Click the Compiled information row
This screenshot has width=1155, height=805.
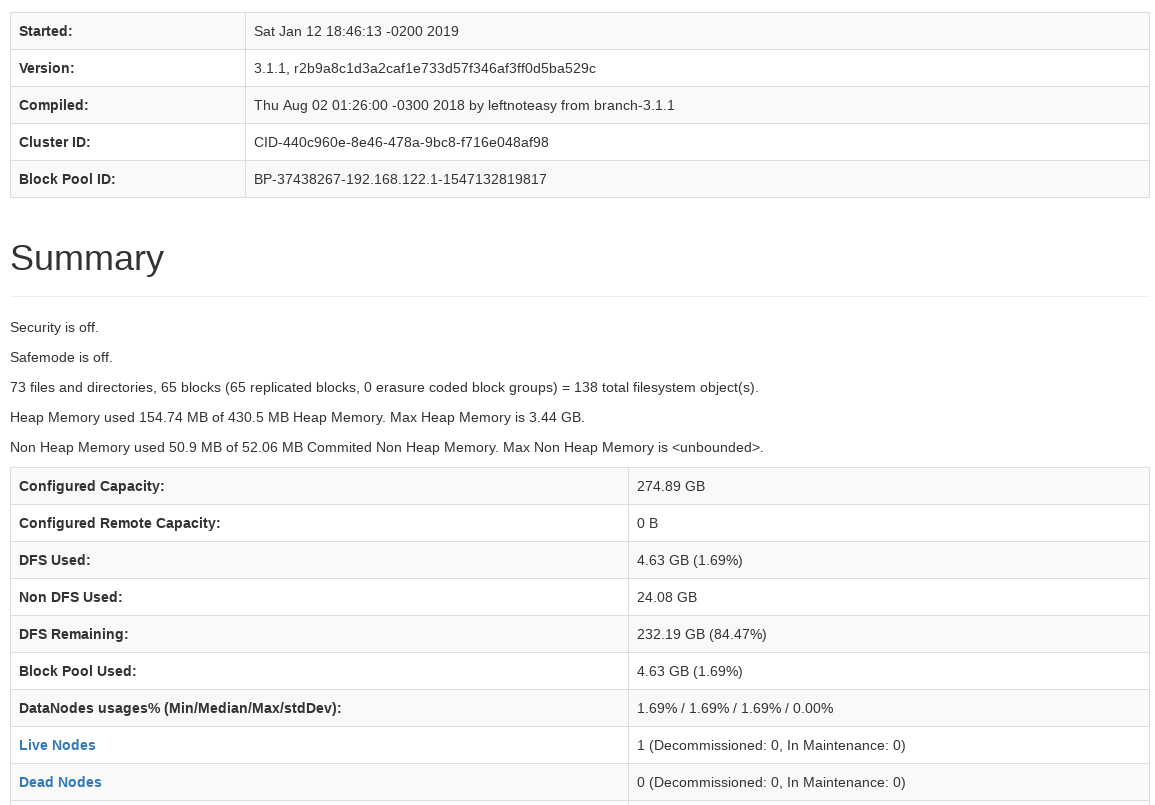(x=464, y=105)
